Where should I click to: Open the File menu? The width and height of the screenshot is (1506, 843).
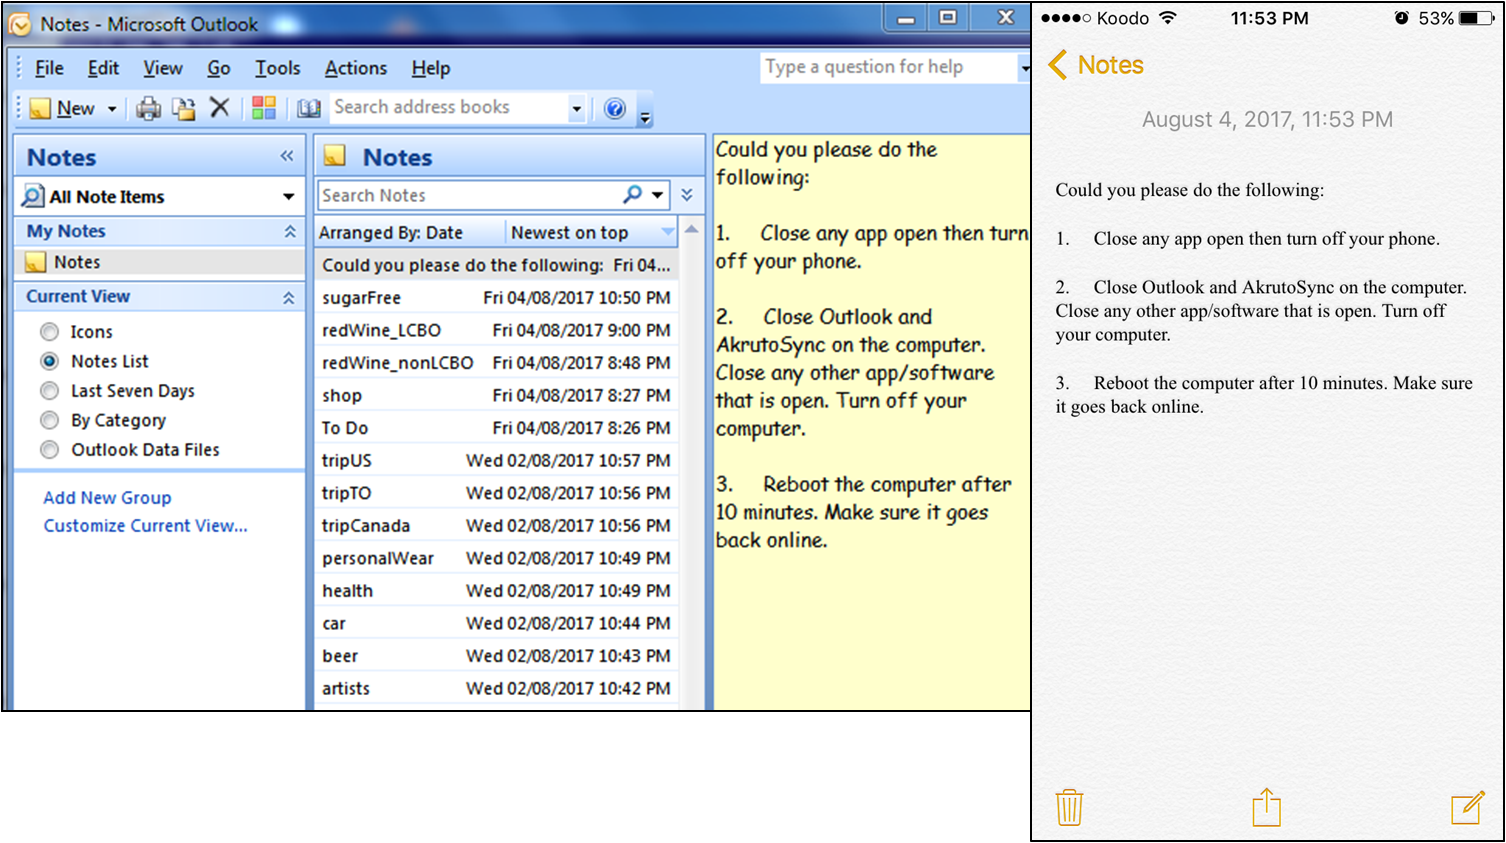click(49, 68)
